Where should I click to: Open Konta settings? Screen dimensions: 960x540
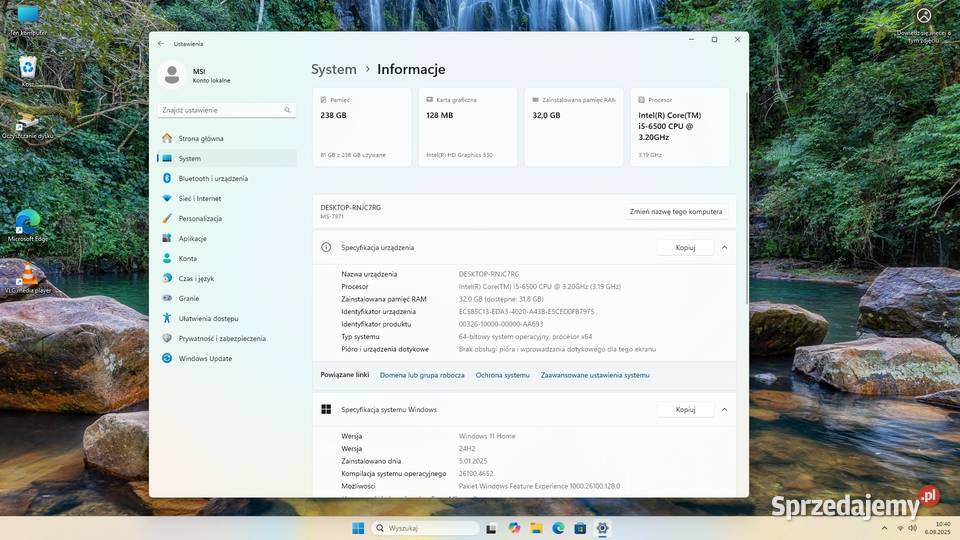pos(227,258)
